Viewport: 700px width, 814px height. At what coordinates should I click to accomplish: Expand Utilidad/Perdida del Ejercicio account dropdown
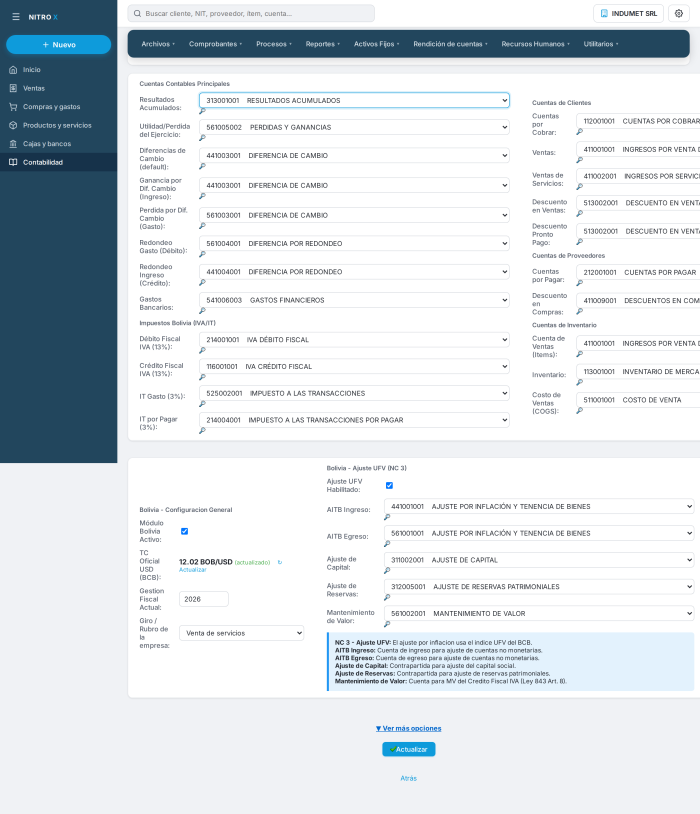coord(354,127)
